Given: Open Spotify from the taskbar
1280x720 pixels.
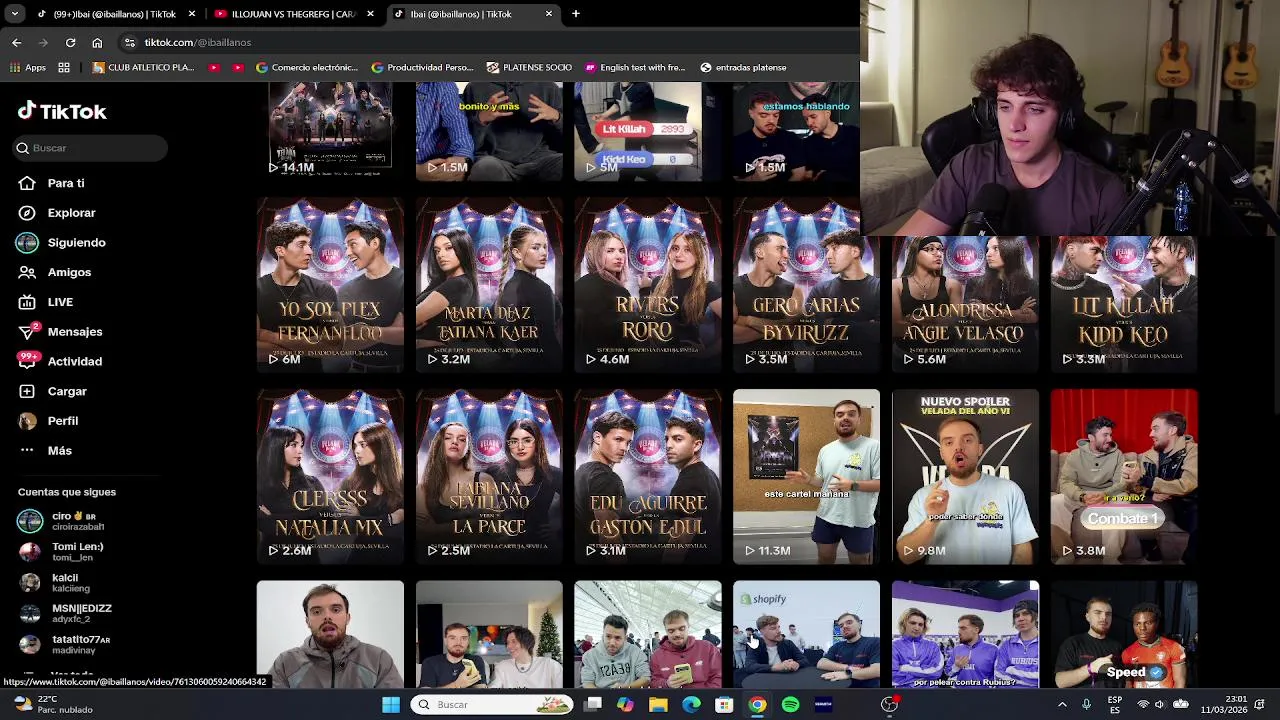Looking at the screenshot, I should click(790, 705).
